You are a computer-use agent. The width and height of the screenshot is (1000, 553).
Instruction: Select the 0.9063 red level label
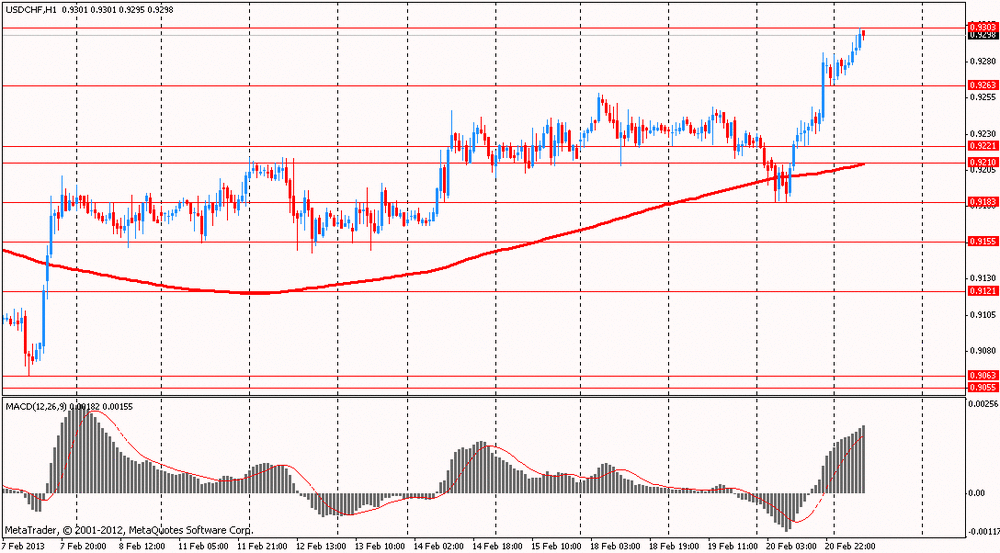(982, 376)
